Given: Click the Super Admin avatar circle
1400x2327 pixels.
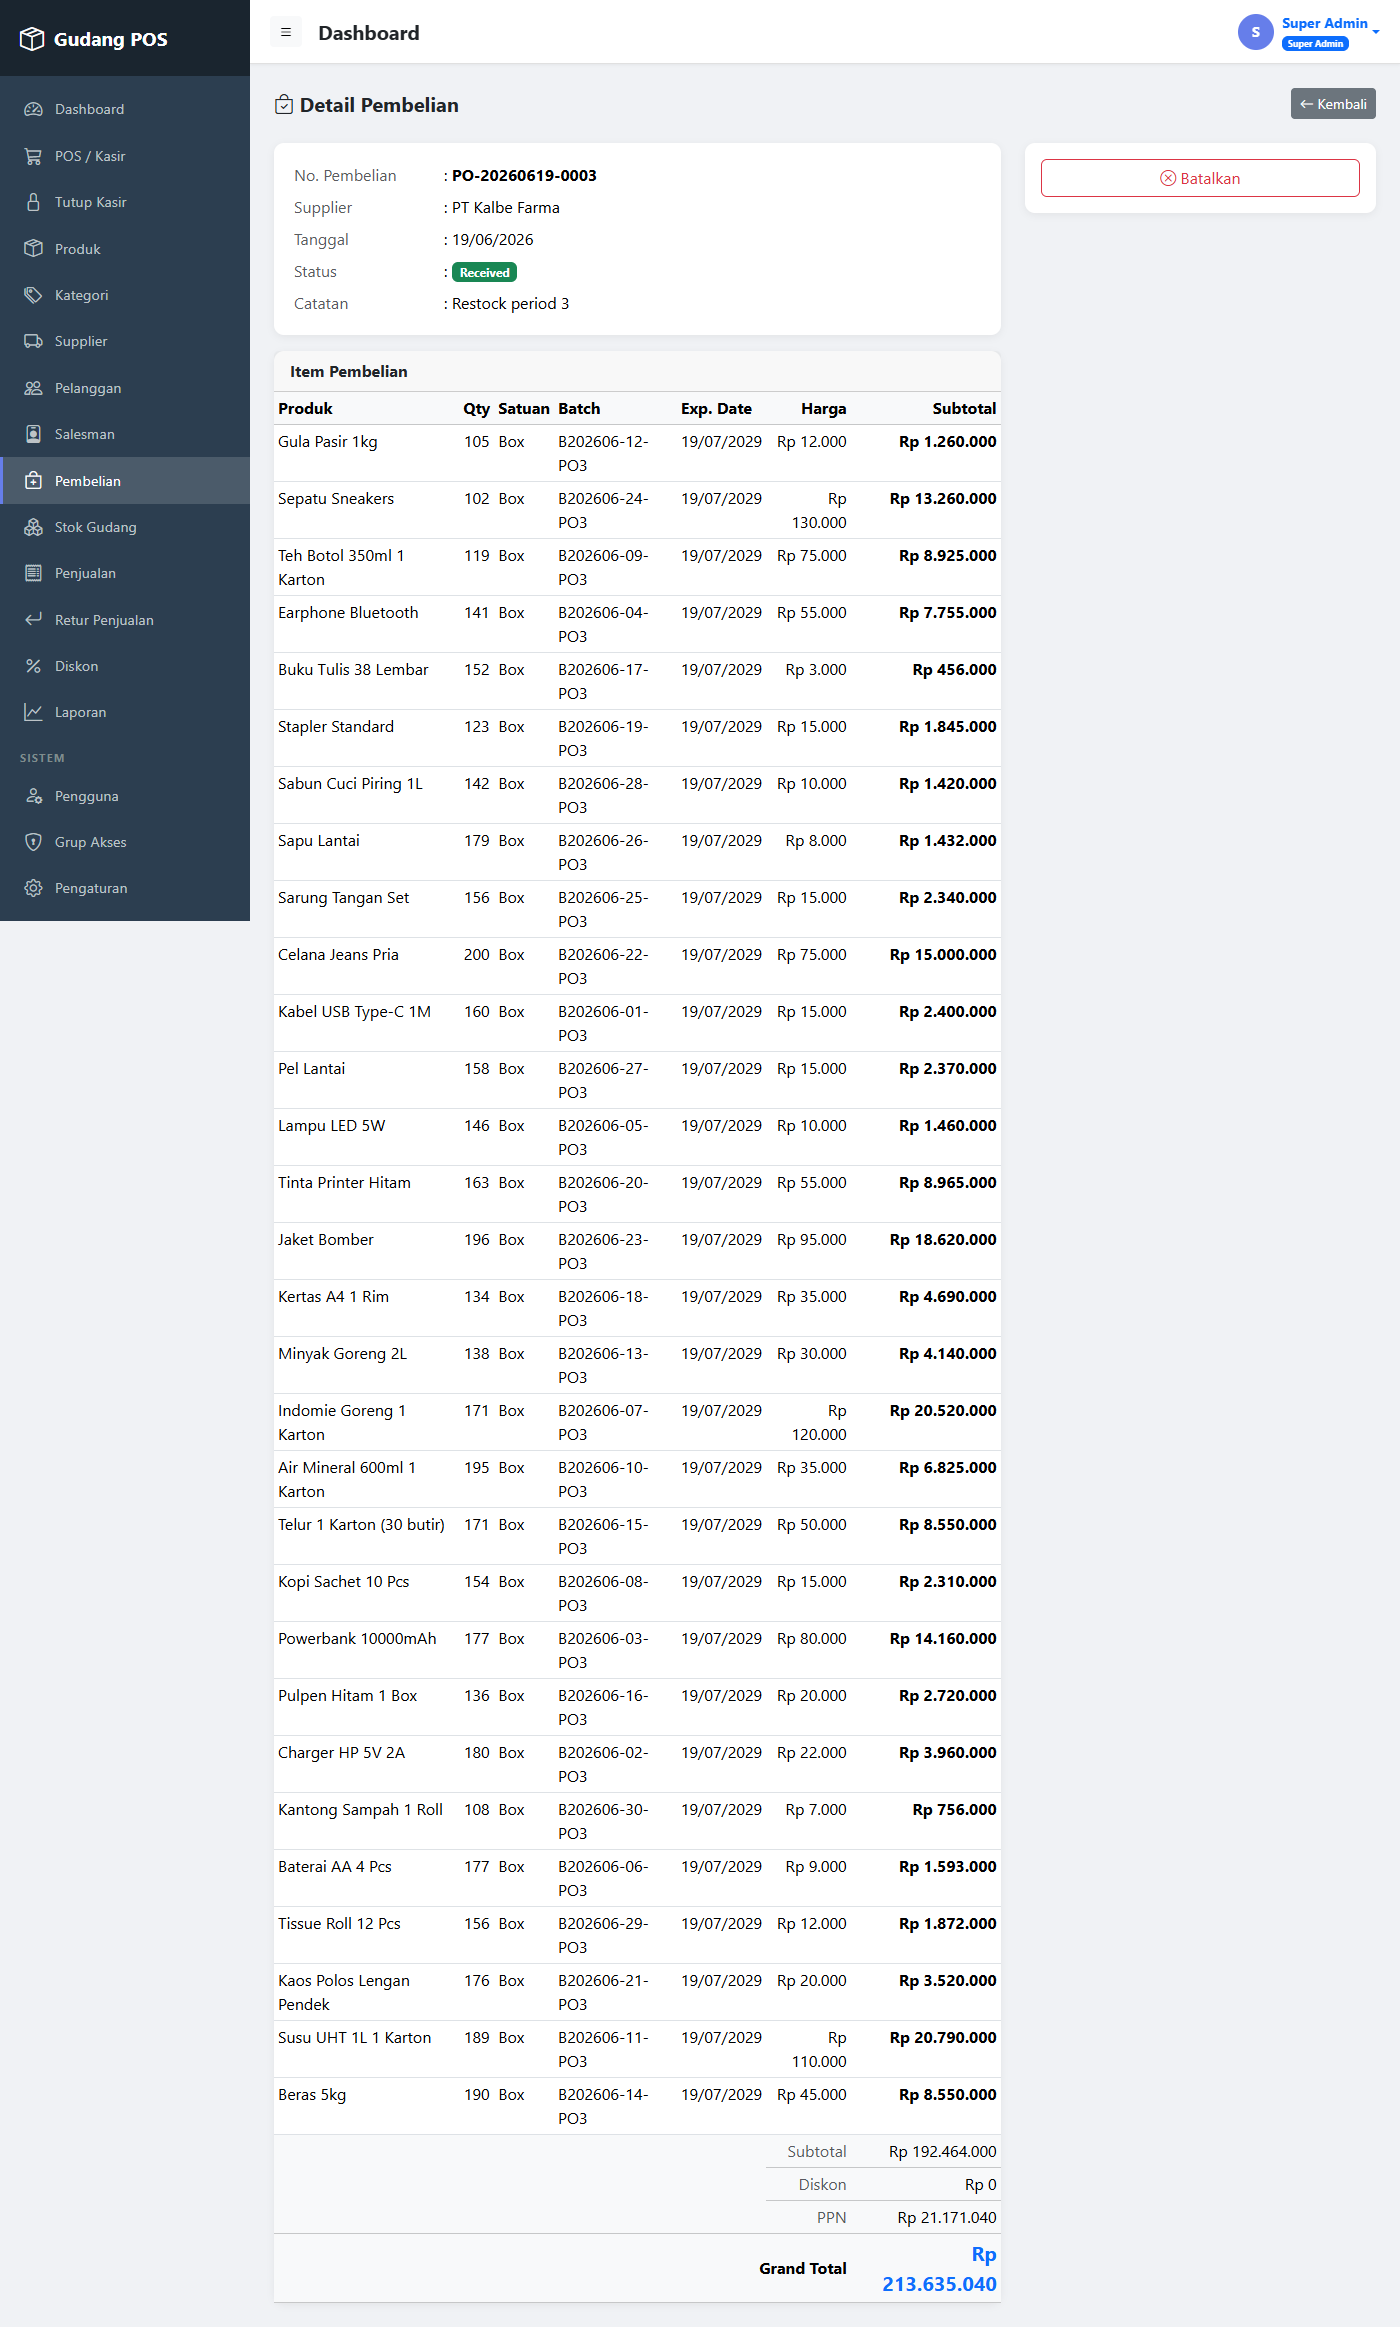Looking at the screenshot, I should pyautogui.click(x=1255, y=32).
